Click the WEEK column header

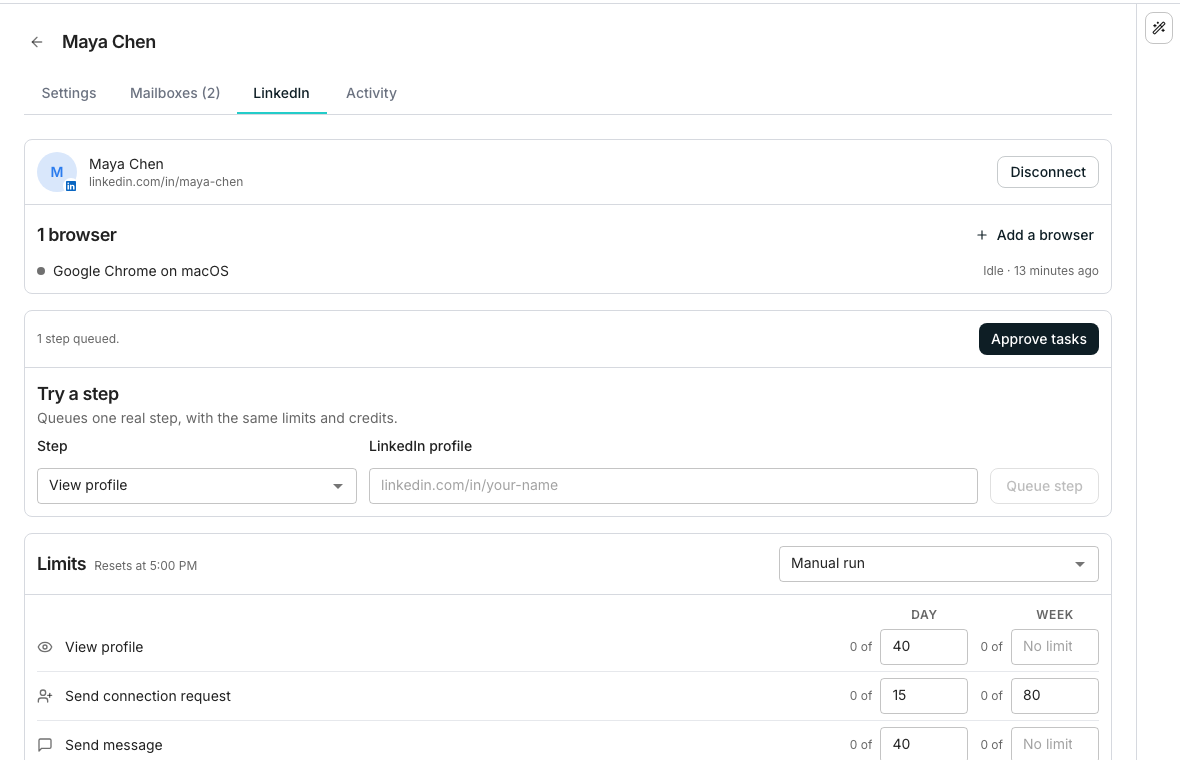[1054, 615]
